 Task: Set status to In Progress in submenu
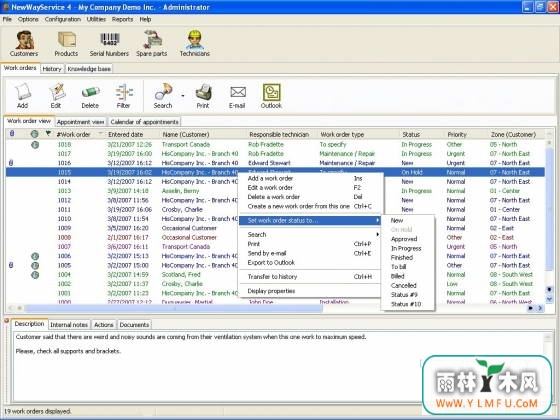click(408, 248)
